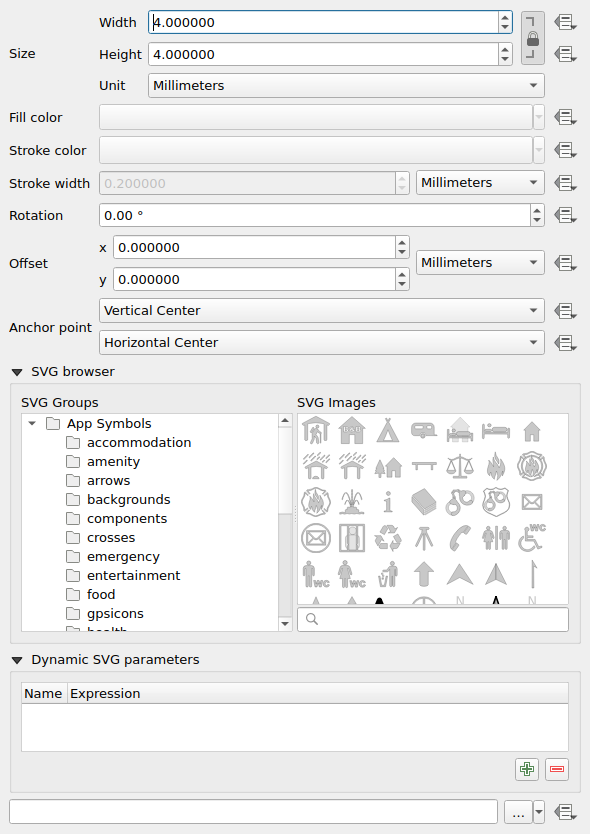Image resolution: width=590 pixels, height=834 pixels.
Task: Check the emergency group checkbox
Action: 73,556
